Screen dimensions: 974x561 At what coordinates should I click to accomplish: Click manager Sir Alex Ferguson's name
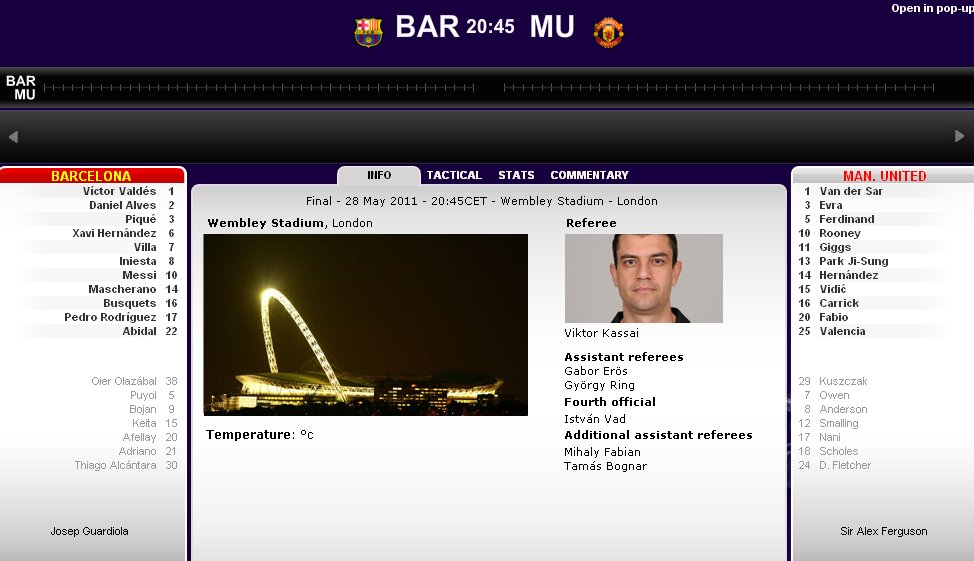tap(884, 531)
